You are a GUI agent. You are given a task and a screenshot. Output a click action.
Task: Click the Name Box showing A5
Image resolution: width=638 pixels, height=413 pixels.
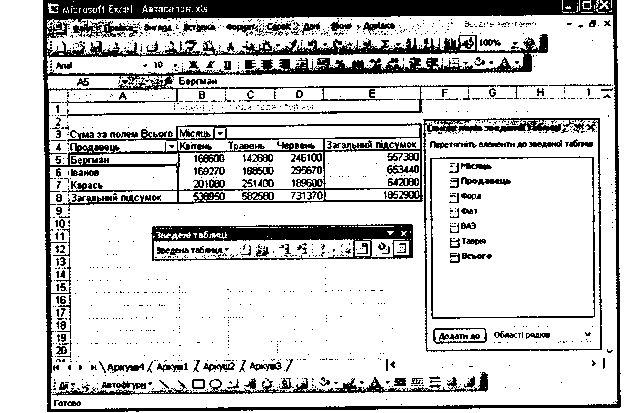(85, 82)
